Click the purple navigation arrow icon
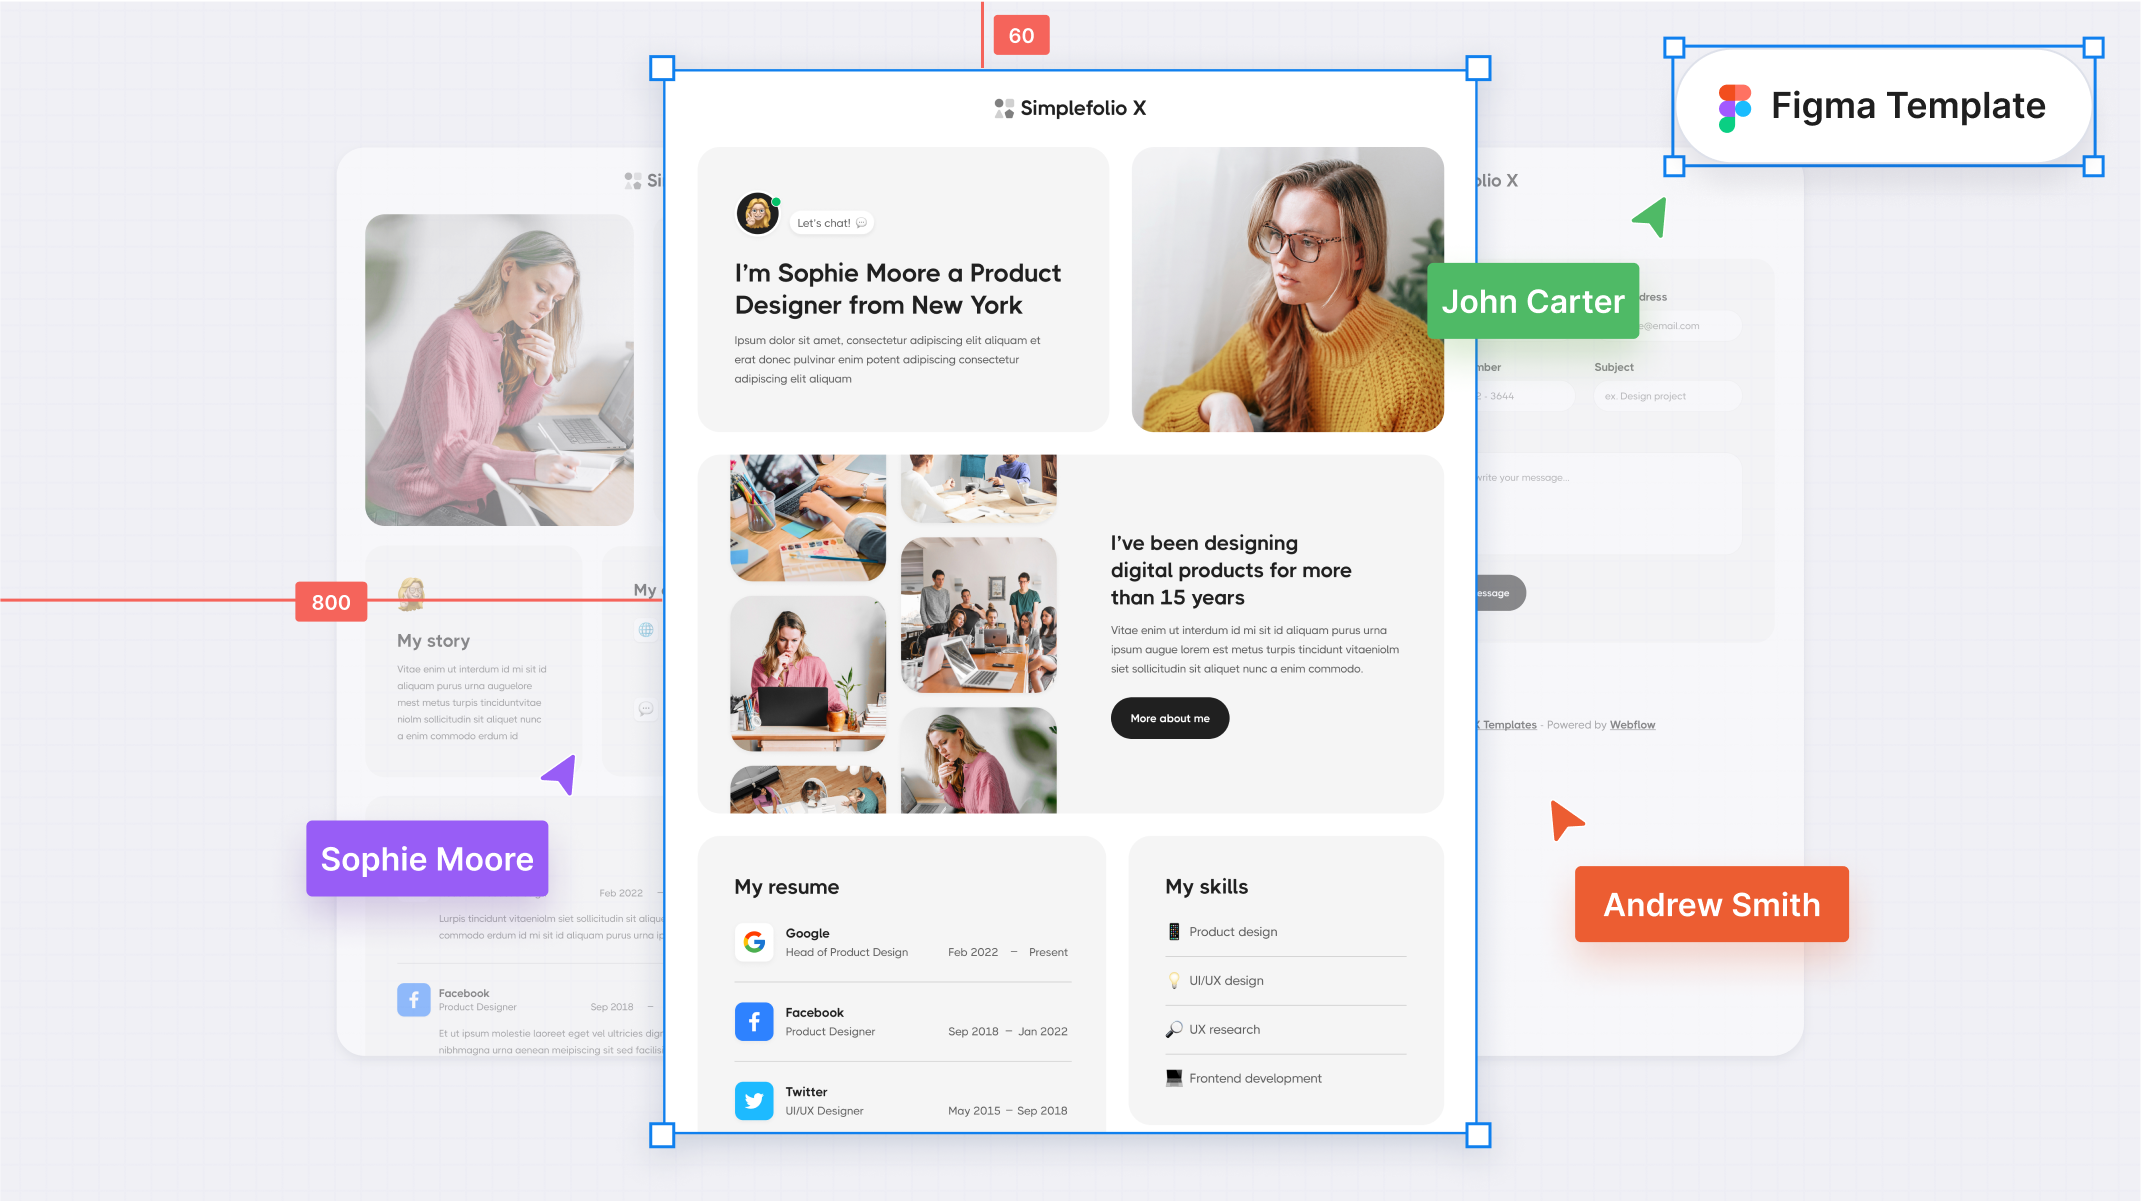The height and width of the screenshot is (1201, 2141). [x=559, y=776]
